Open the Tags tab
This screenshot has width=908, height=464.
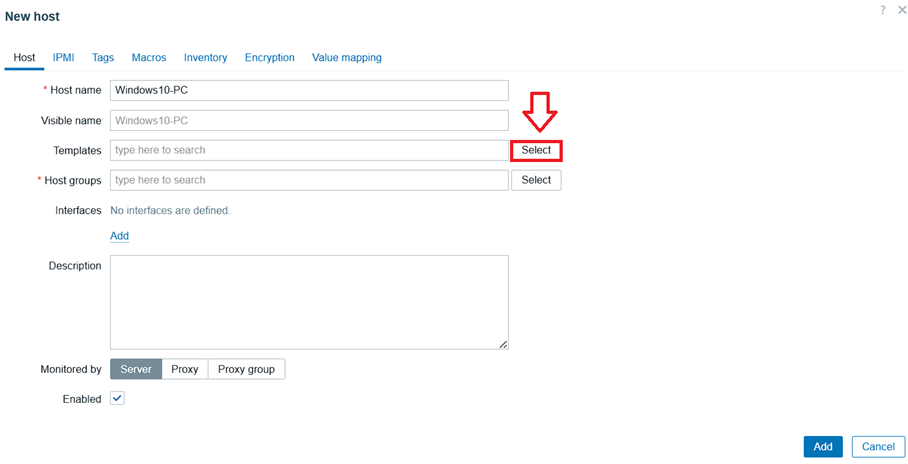[x=103, y=58]
